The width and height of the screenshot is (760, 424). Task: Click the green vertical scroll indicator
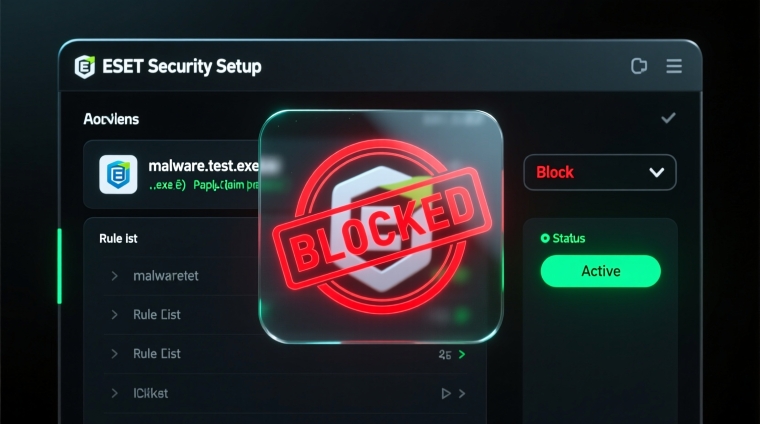pos(59,265)
